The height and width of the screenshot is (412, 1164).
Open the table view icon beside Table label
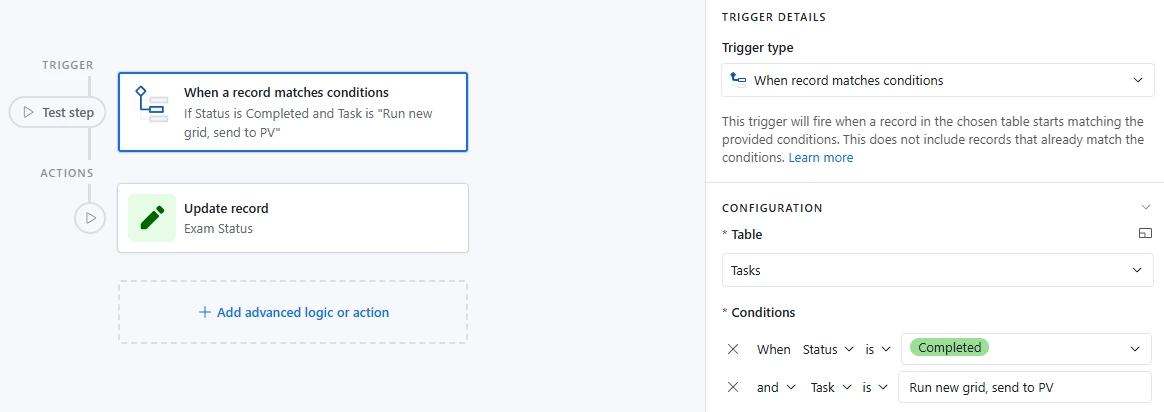(x=1145, y=234)
